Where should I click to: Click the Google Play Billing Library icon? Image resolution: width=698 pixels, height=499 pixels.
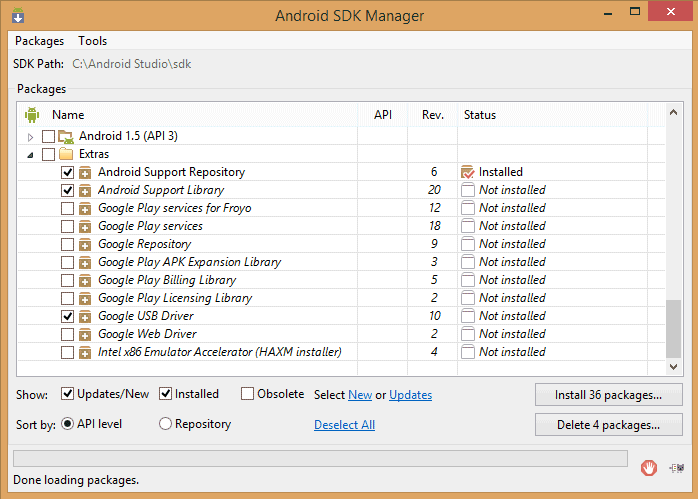click(x=85, y=280)
